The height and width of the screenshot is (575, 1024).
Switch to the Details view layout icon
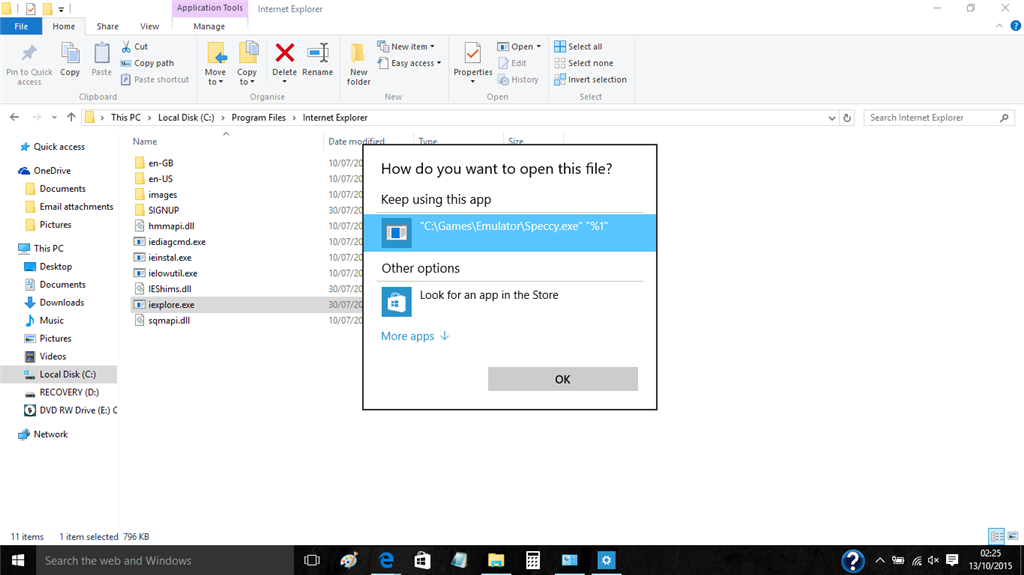tap(997, 536)
